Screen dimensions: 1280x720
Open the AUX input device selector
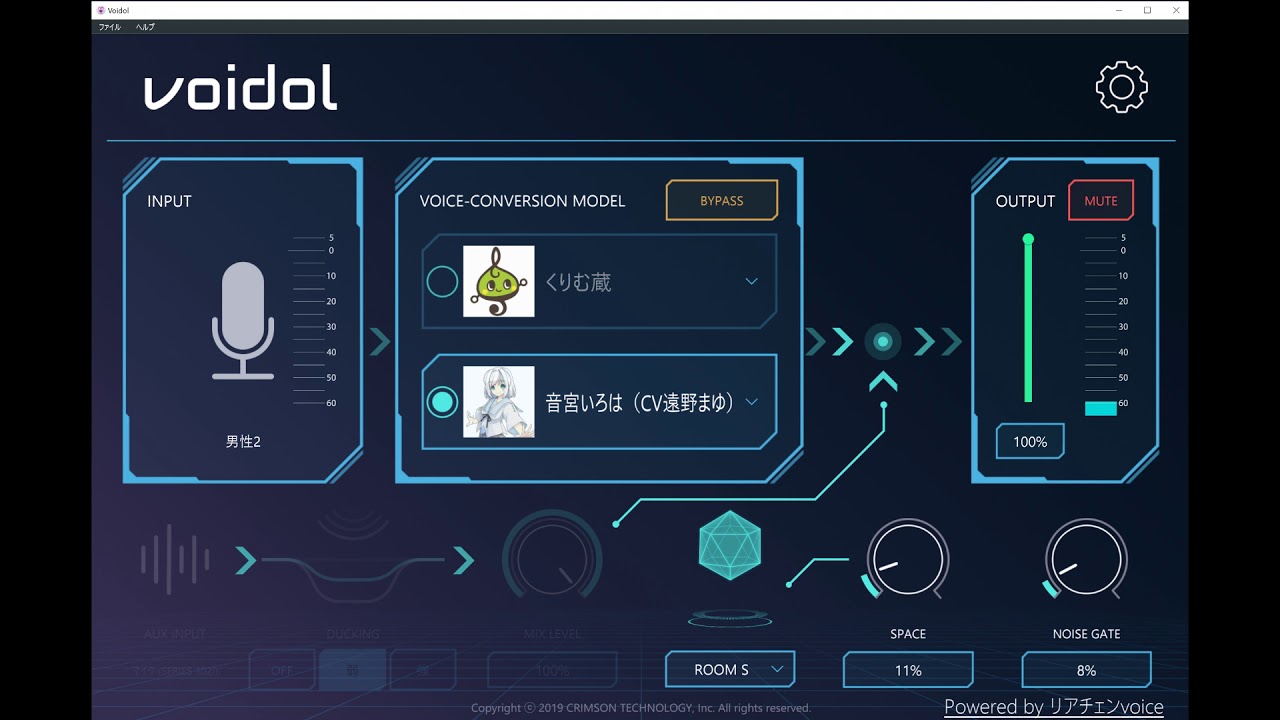point(175,670)
